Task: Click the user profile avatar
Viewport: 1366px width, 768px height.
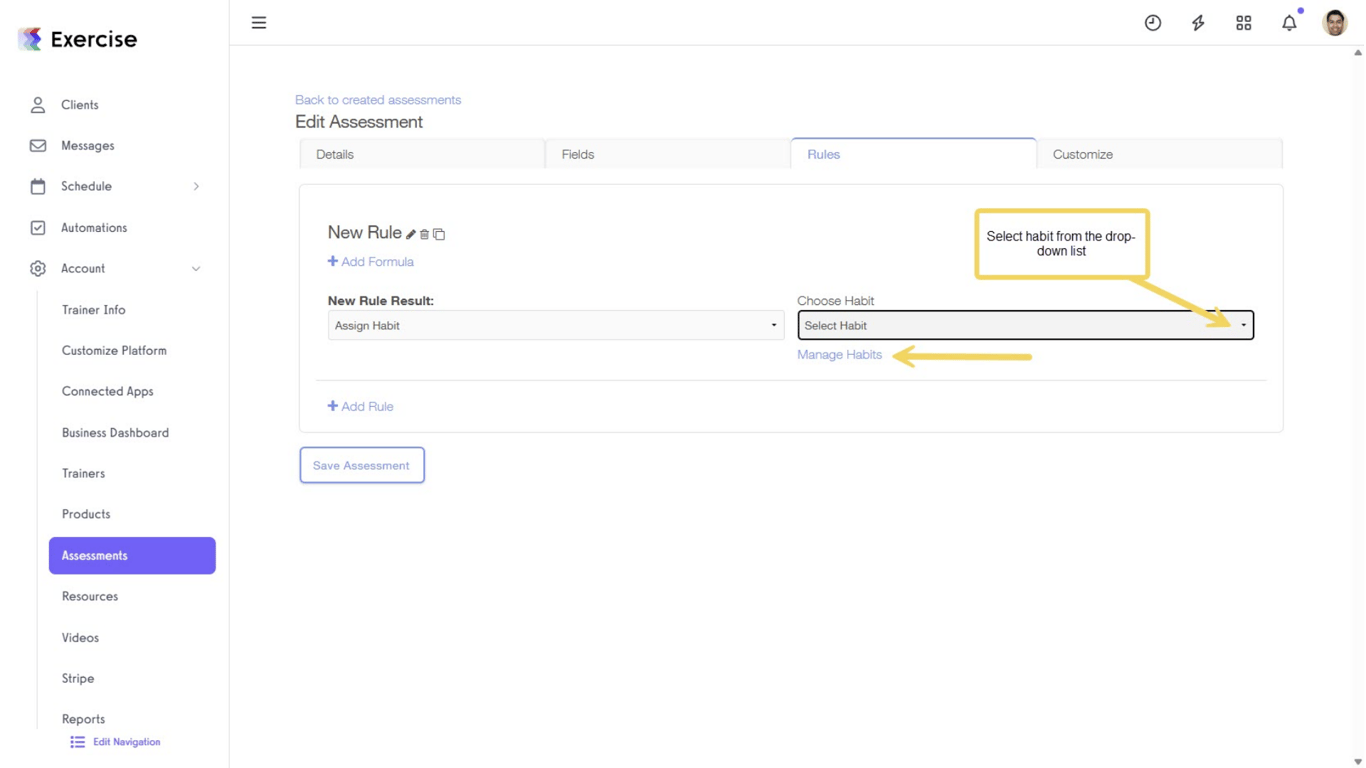Action: (1335, 23)
